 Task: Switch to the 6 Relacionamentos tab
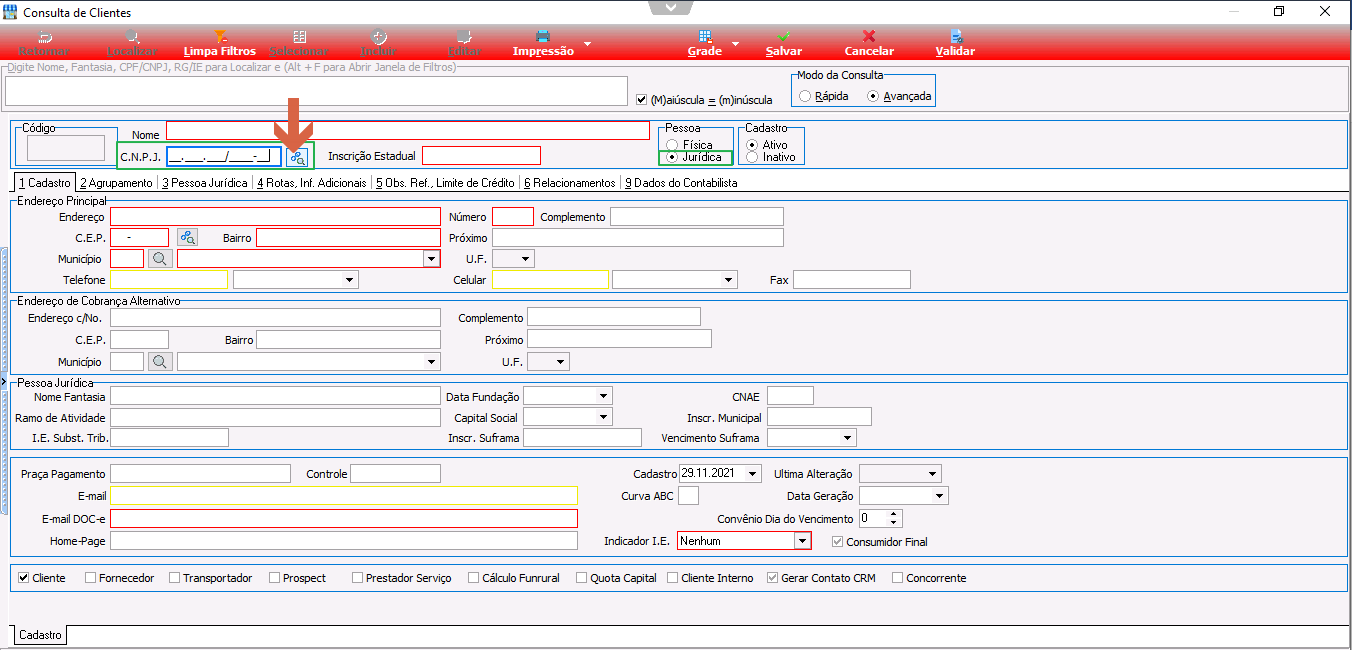coord(569,183)
